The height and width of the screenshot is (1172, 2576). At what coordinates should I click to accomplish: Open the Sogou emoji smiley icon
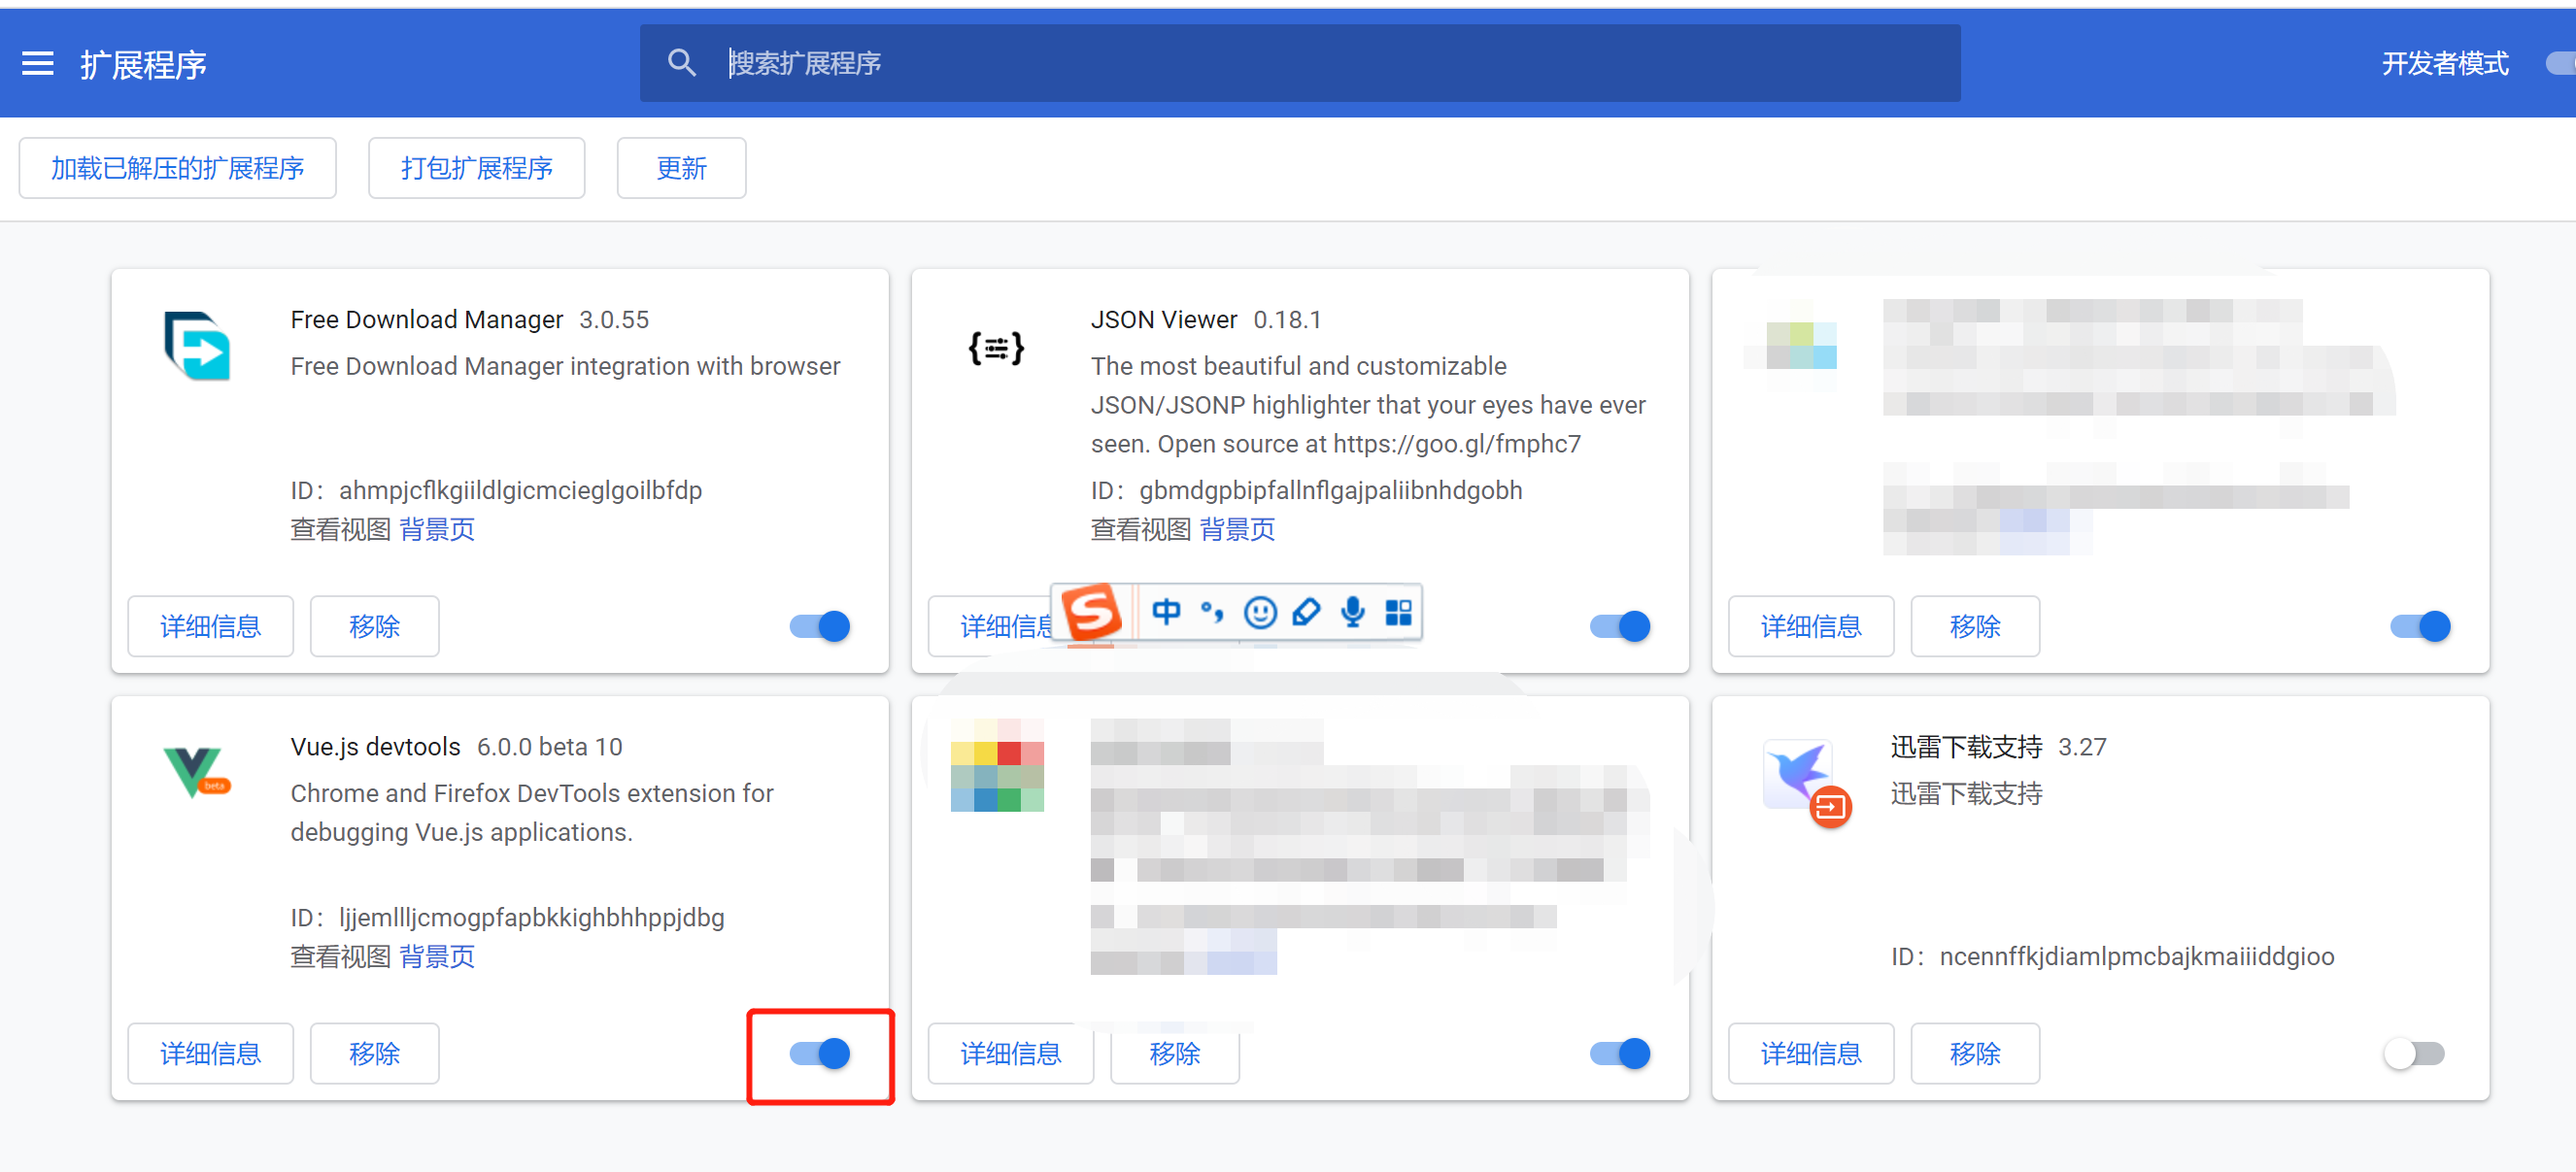coord(1259,612)
